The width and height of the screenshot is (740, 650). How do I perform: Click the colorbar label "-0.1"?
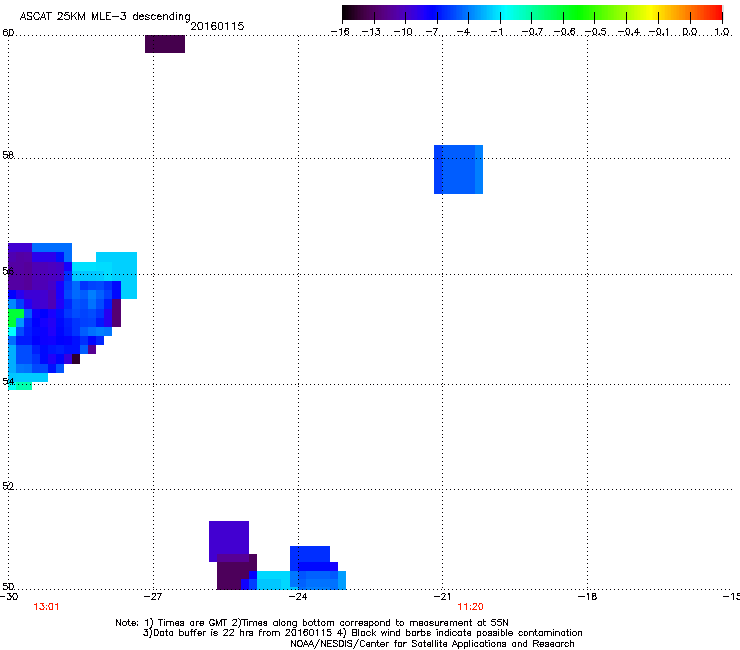659,32
